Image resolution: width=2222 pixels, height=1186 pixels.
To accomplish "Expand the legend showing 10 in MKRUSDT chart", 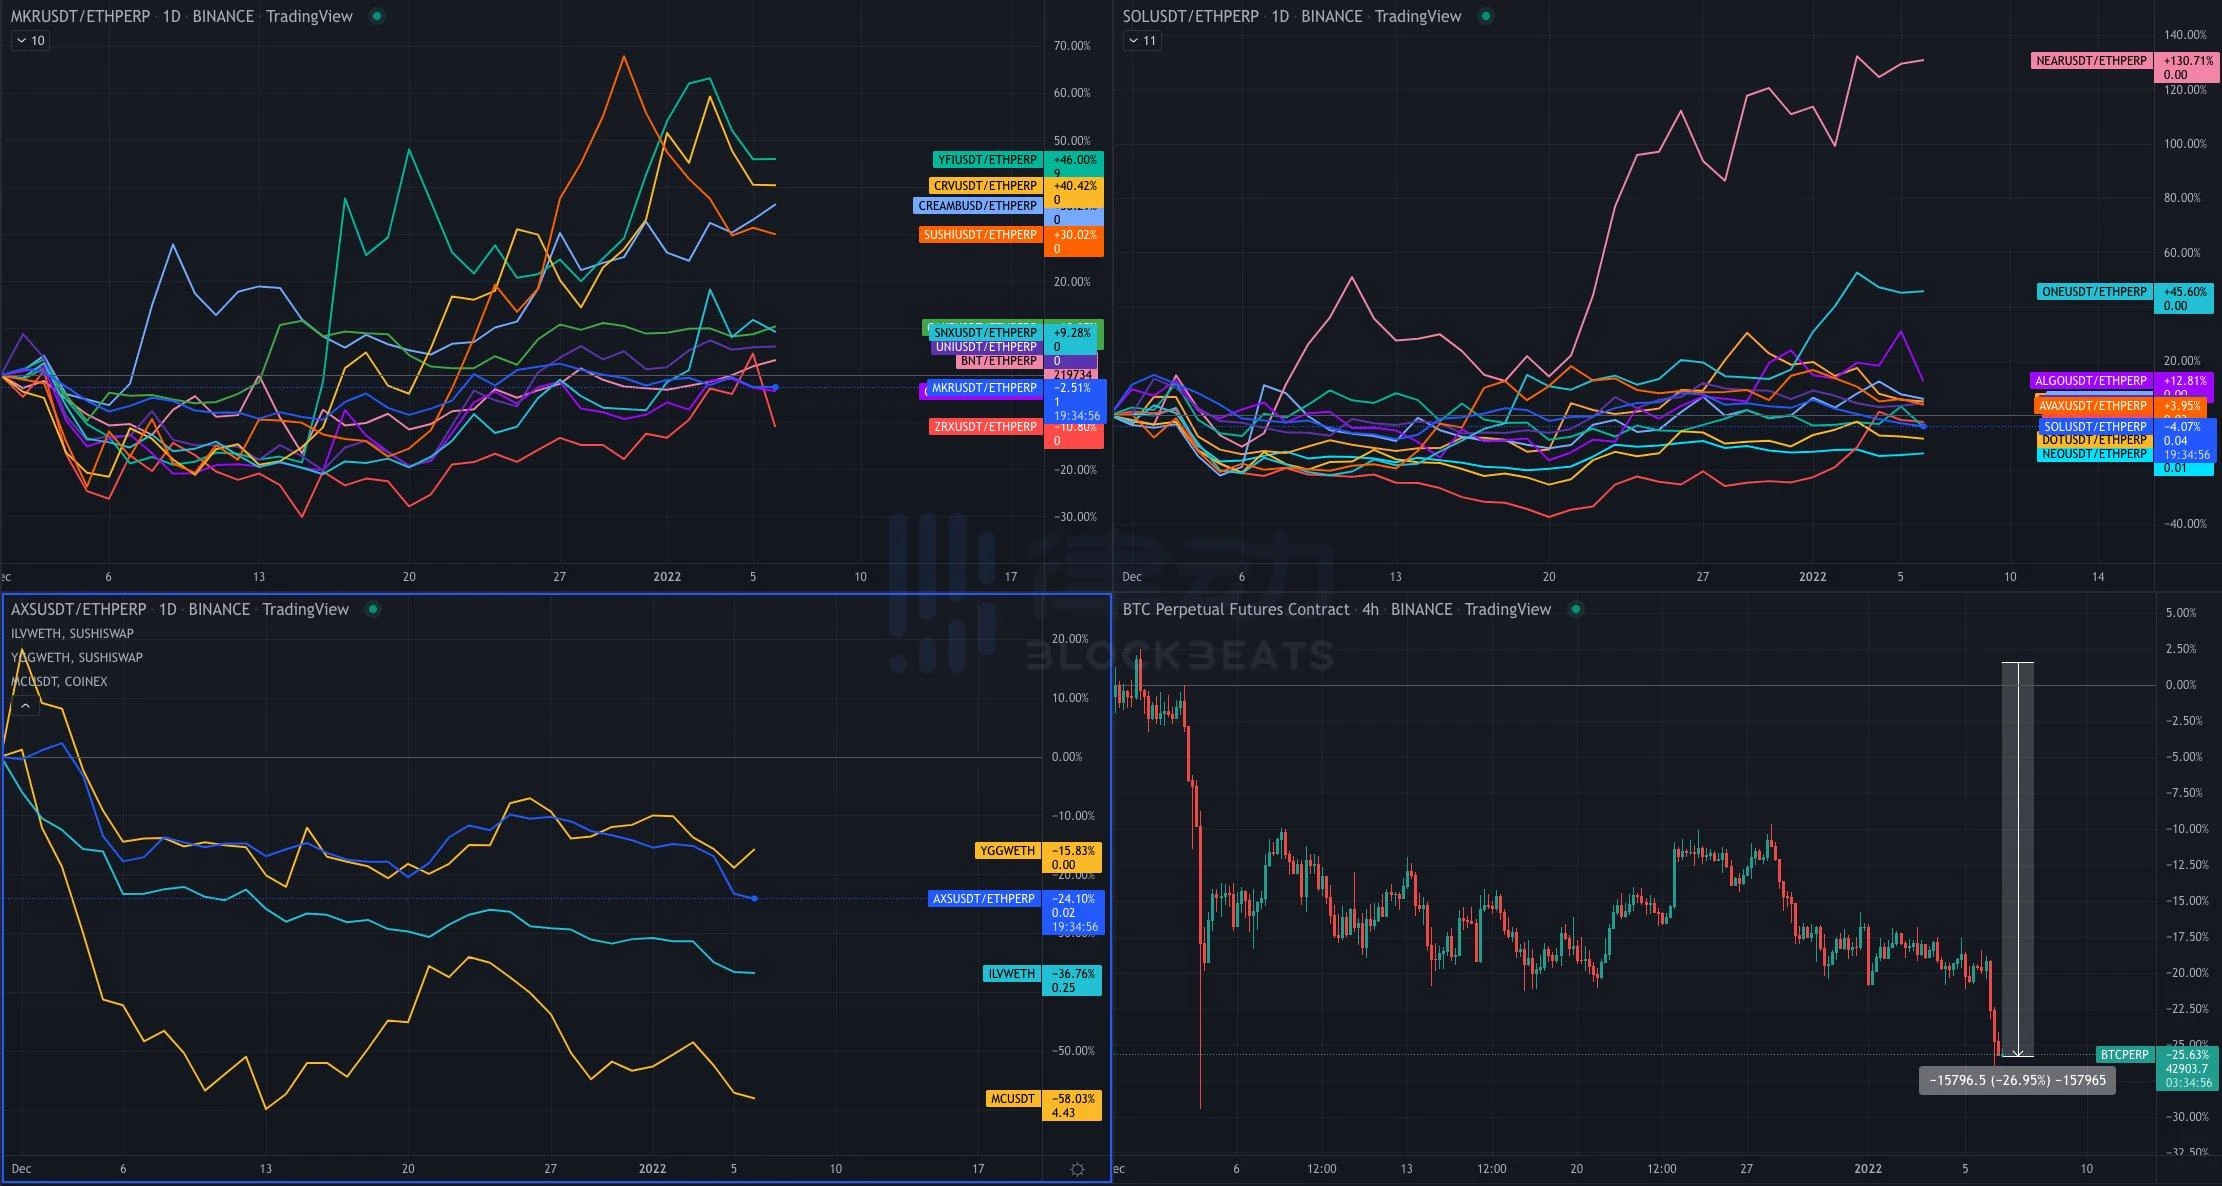I will pyautogui.click(x=30, y=41).
